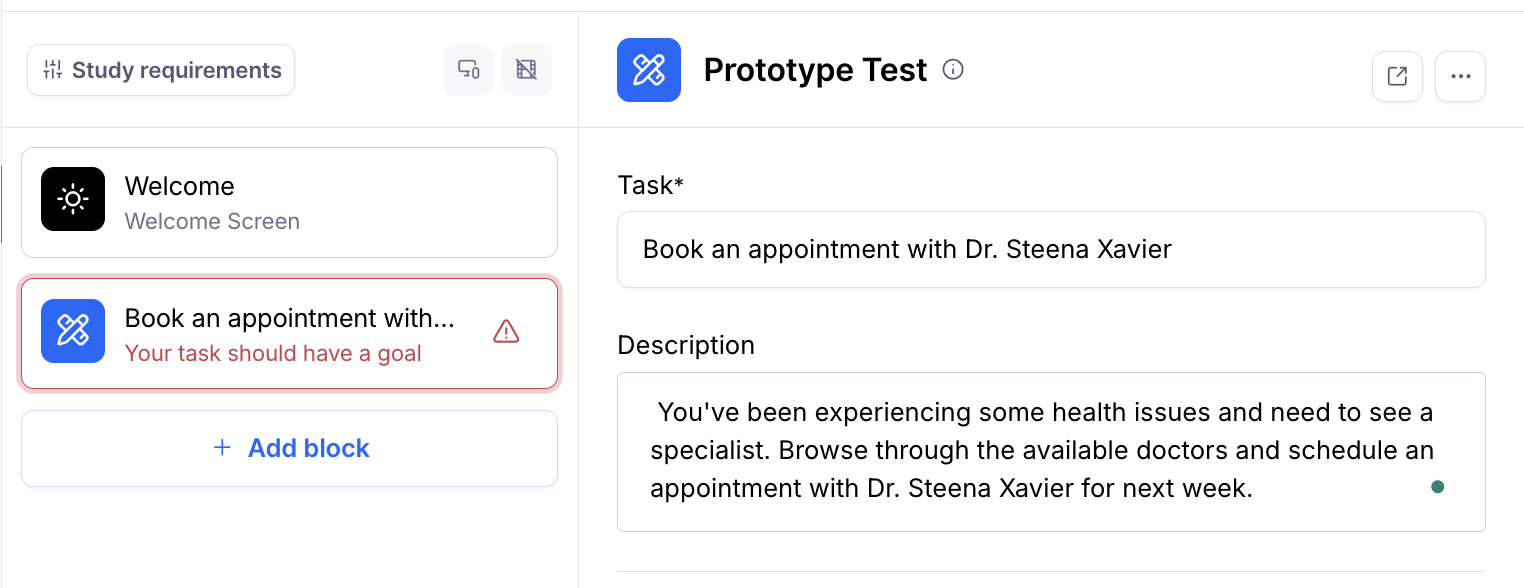Click inside the Description text area
The width and height of the screenshot is (1524, 588).
coord(1050,450)
